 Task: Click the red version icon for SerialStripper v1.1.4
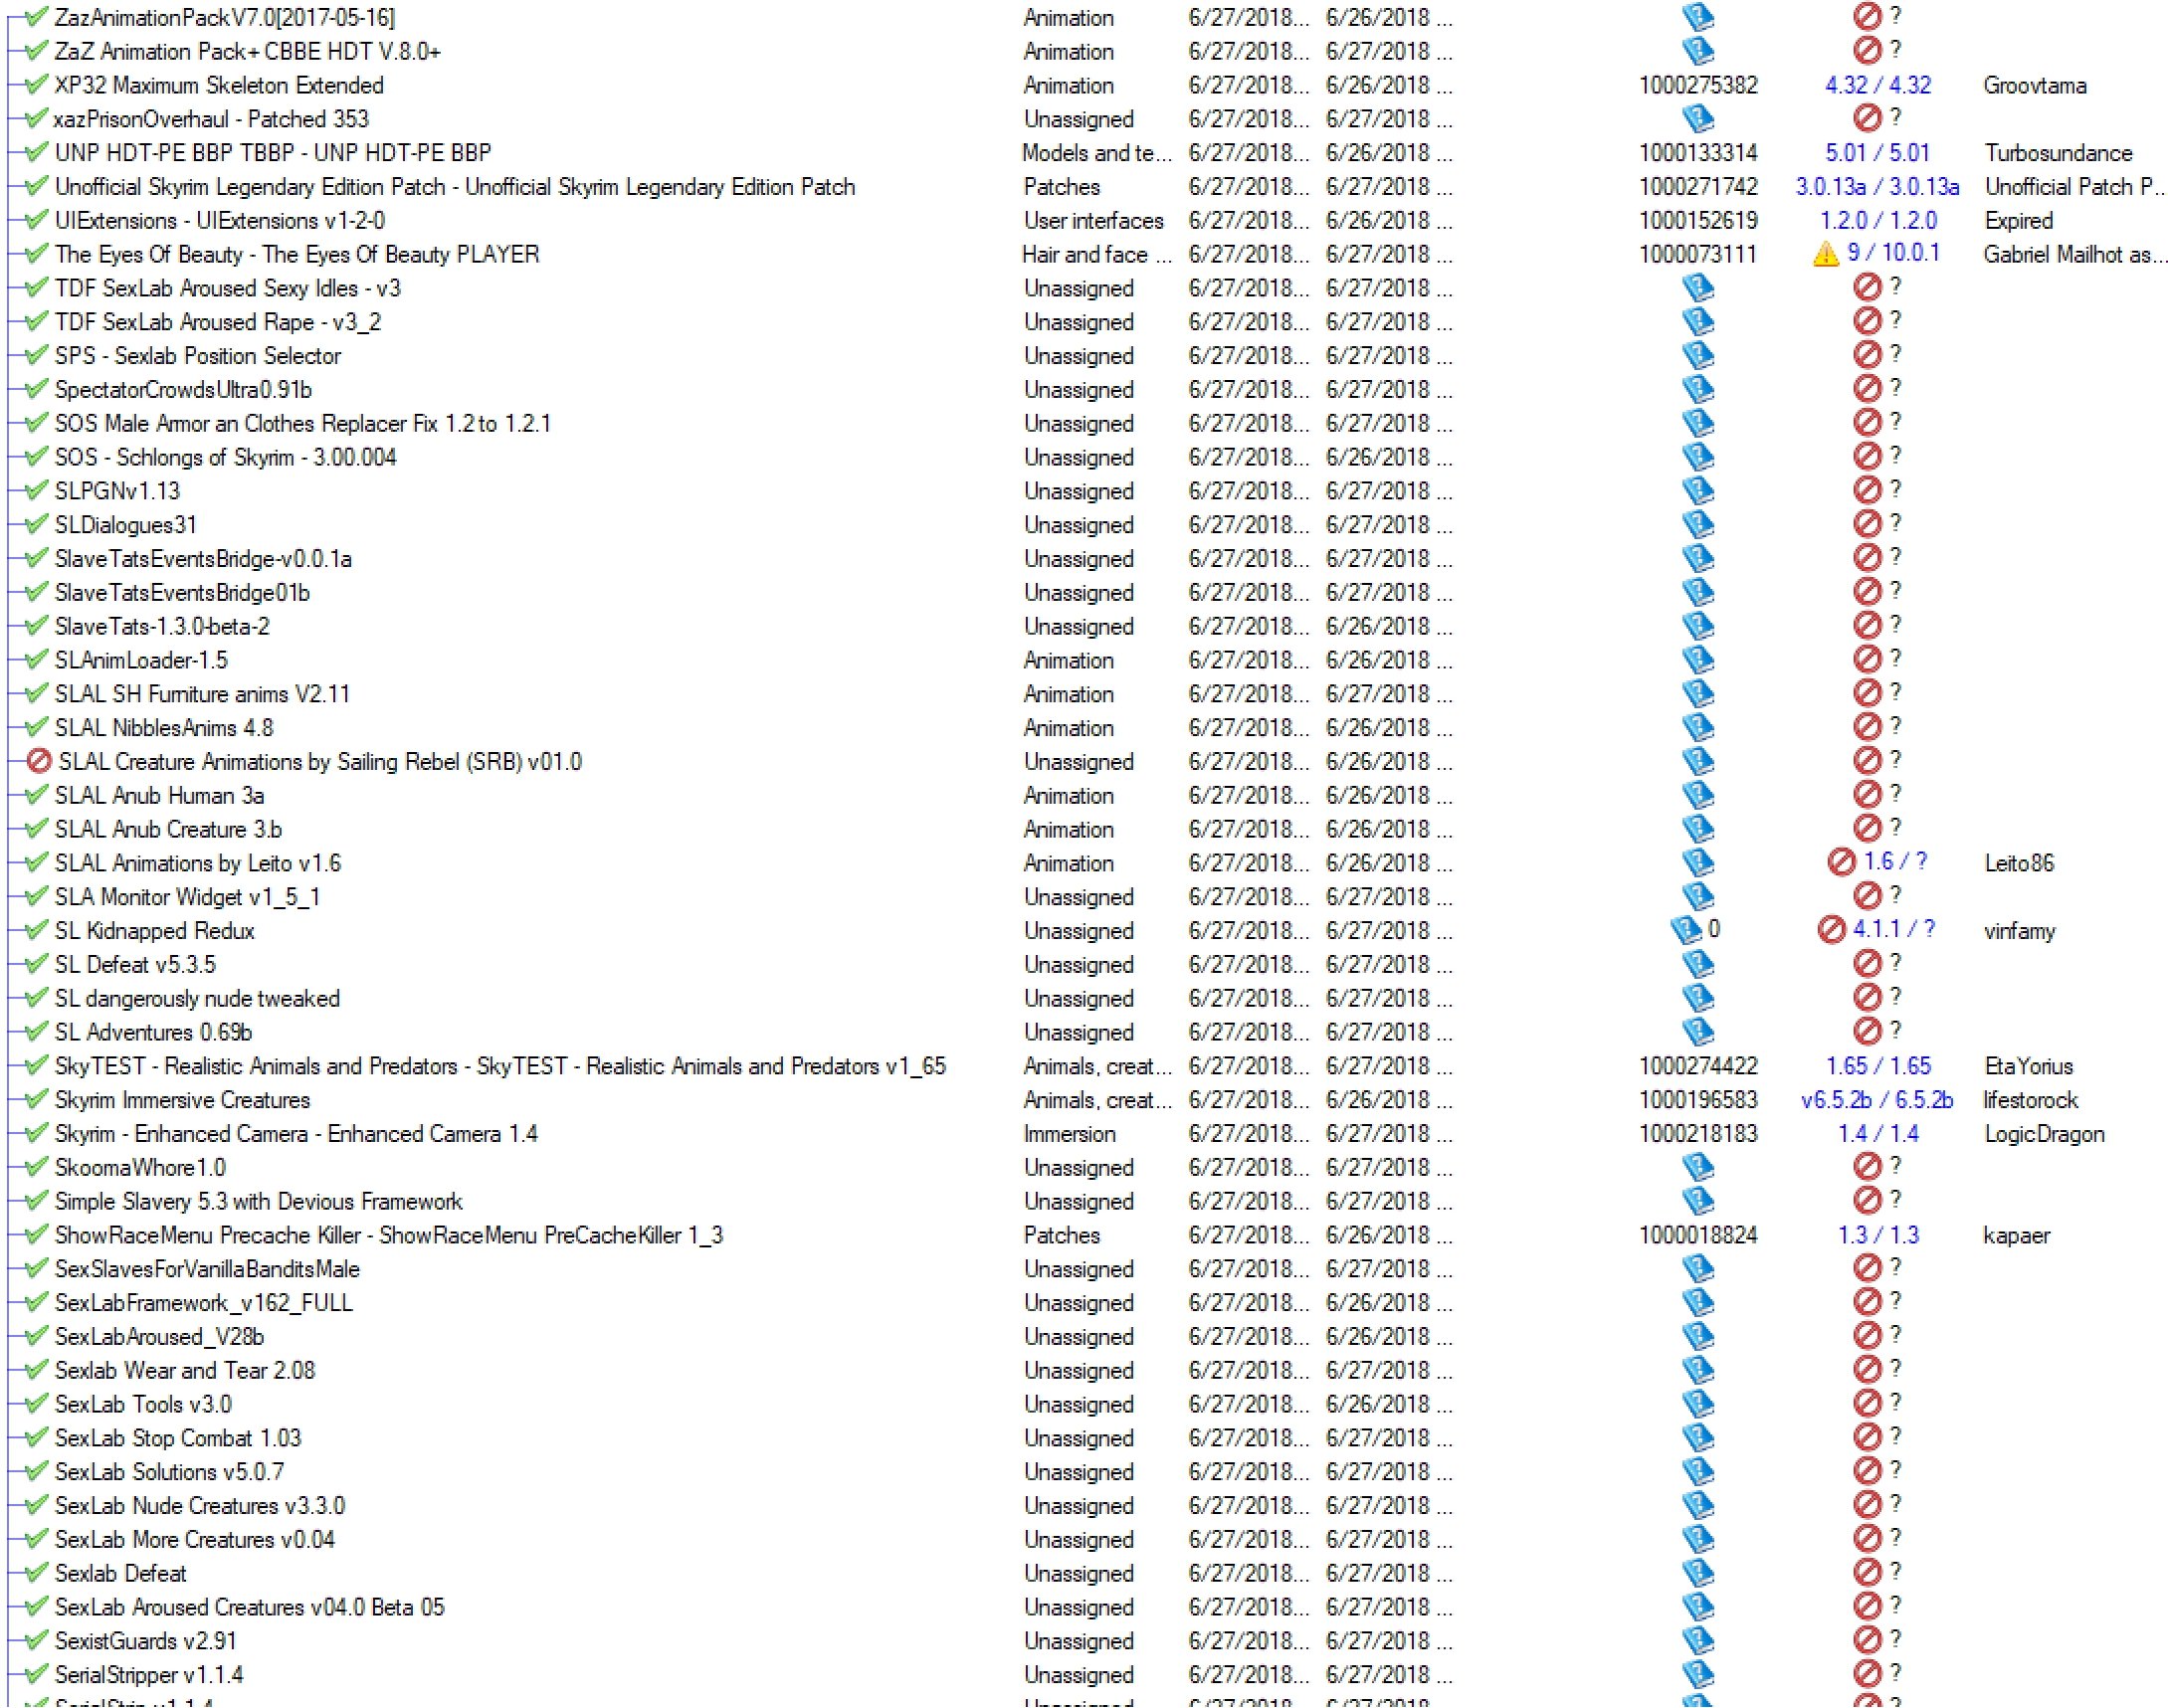coord(1866,1674)
